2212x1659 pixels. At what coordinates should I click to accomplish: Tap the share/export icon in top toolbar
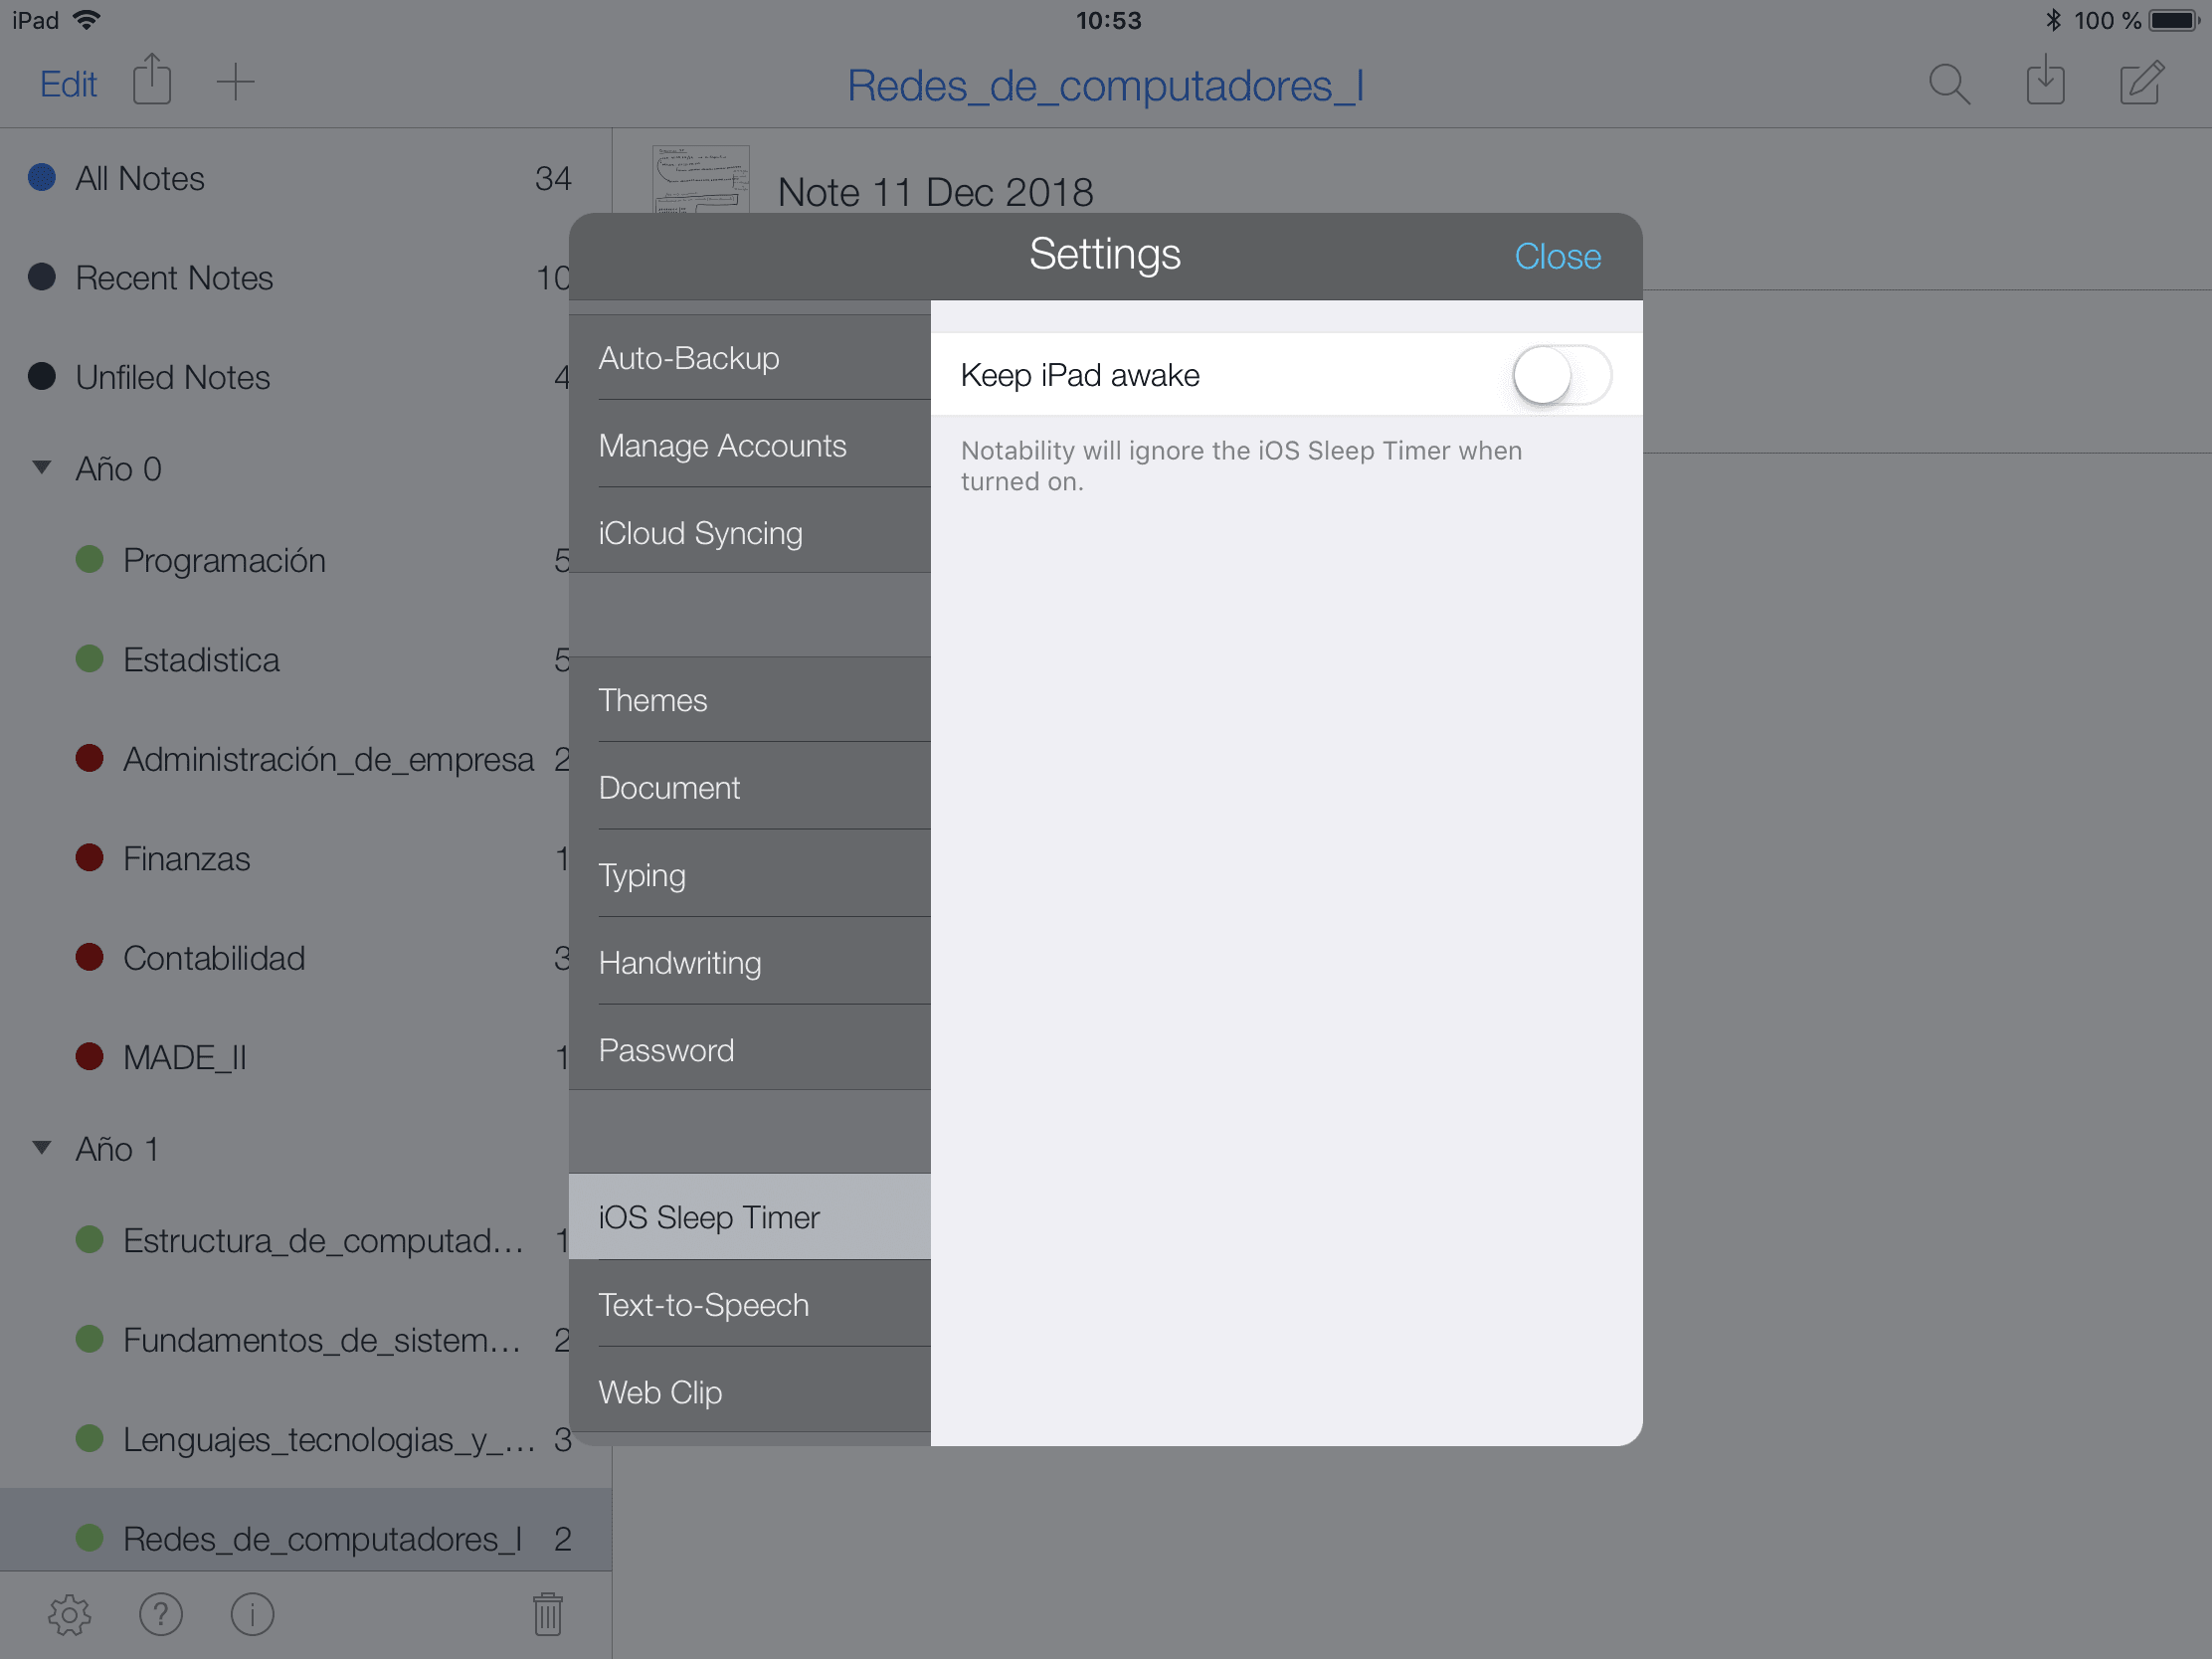point(152,80)
